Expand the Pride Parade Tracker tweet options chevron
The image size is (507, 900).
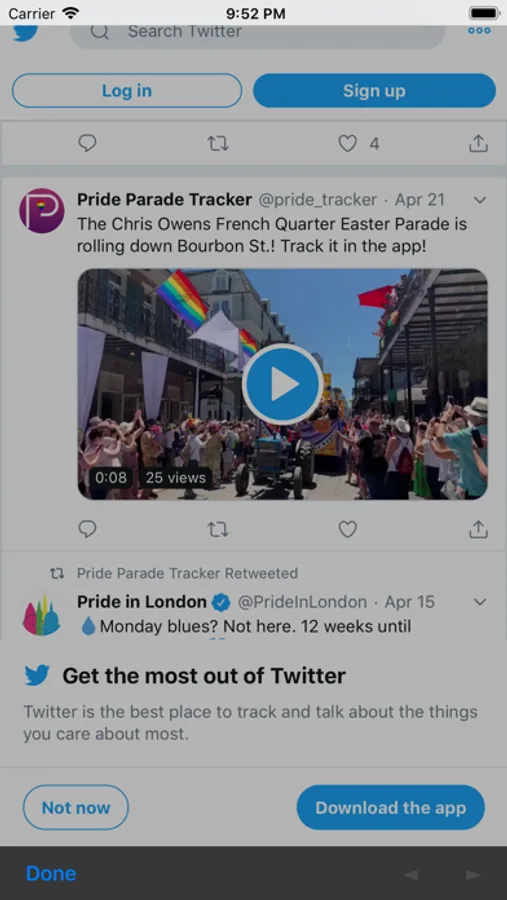[x=480, y=200]
